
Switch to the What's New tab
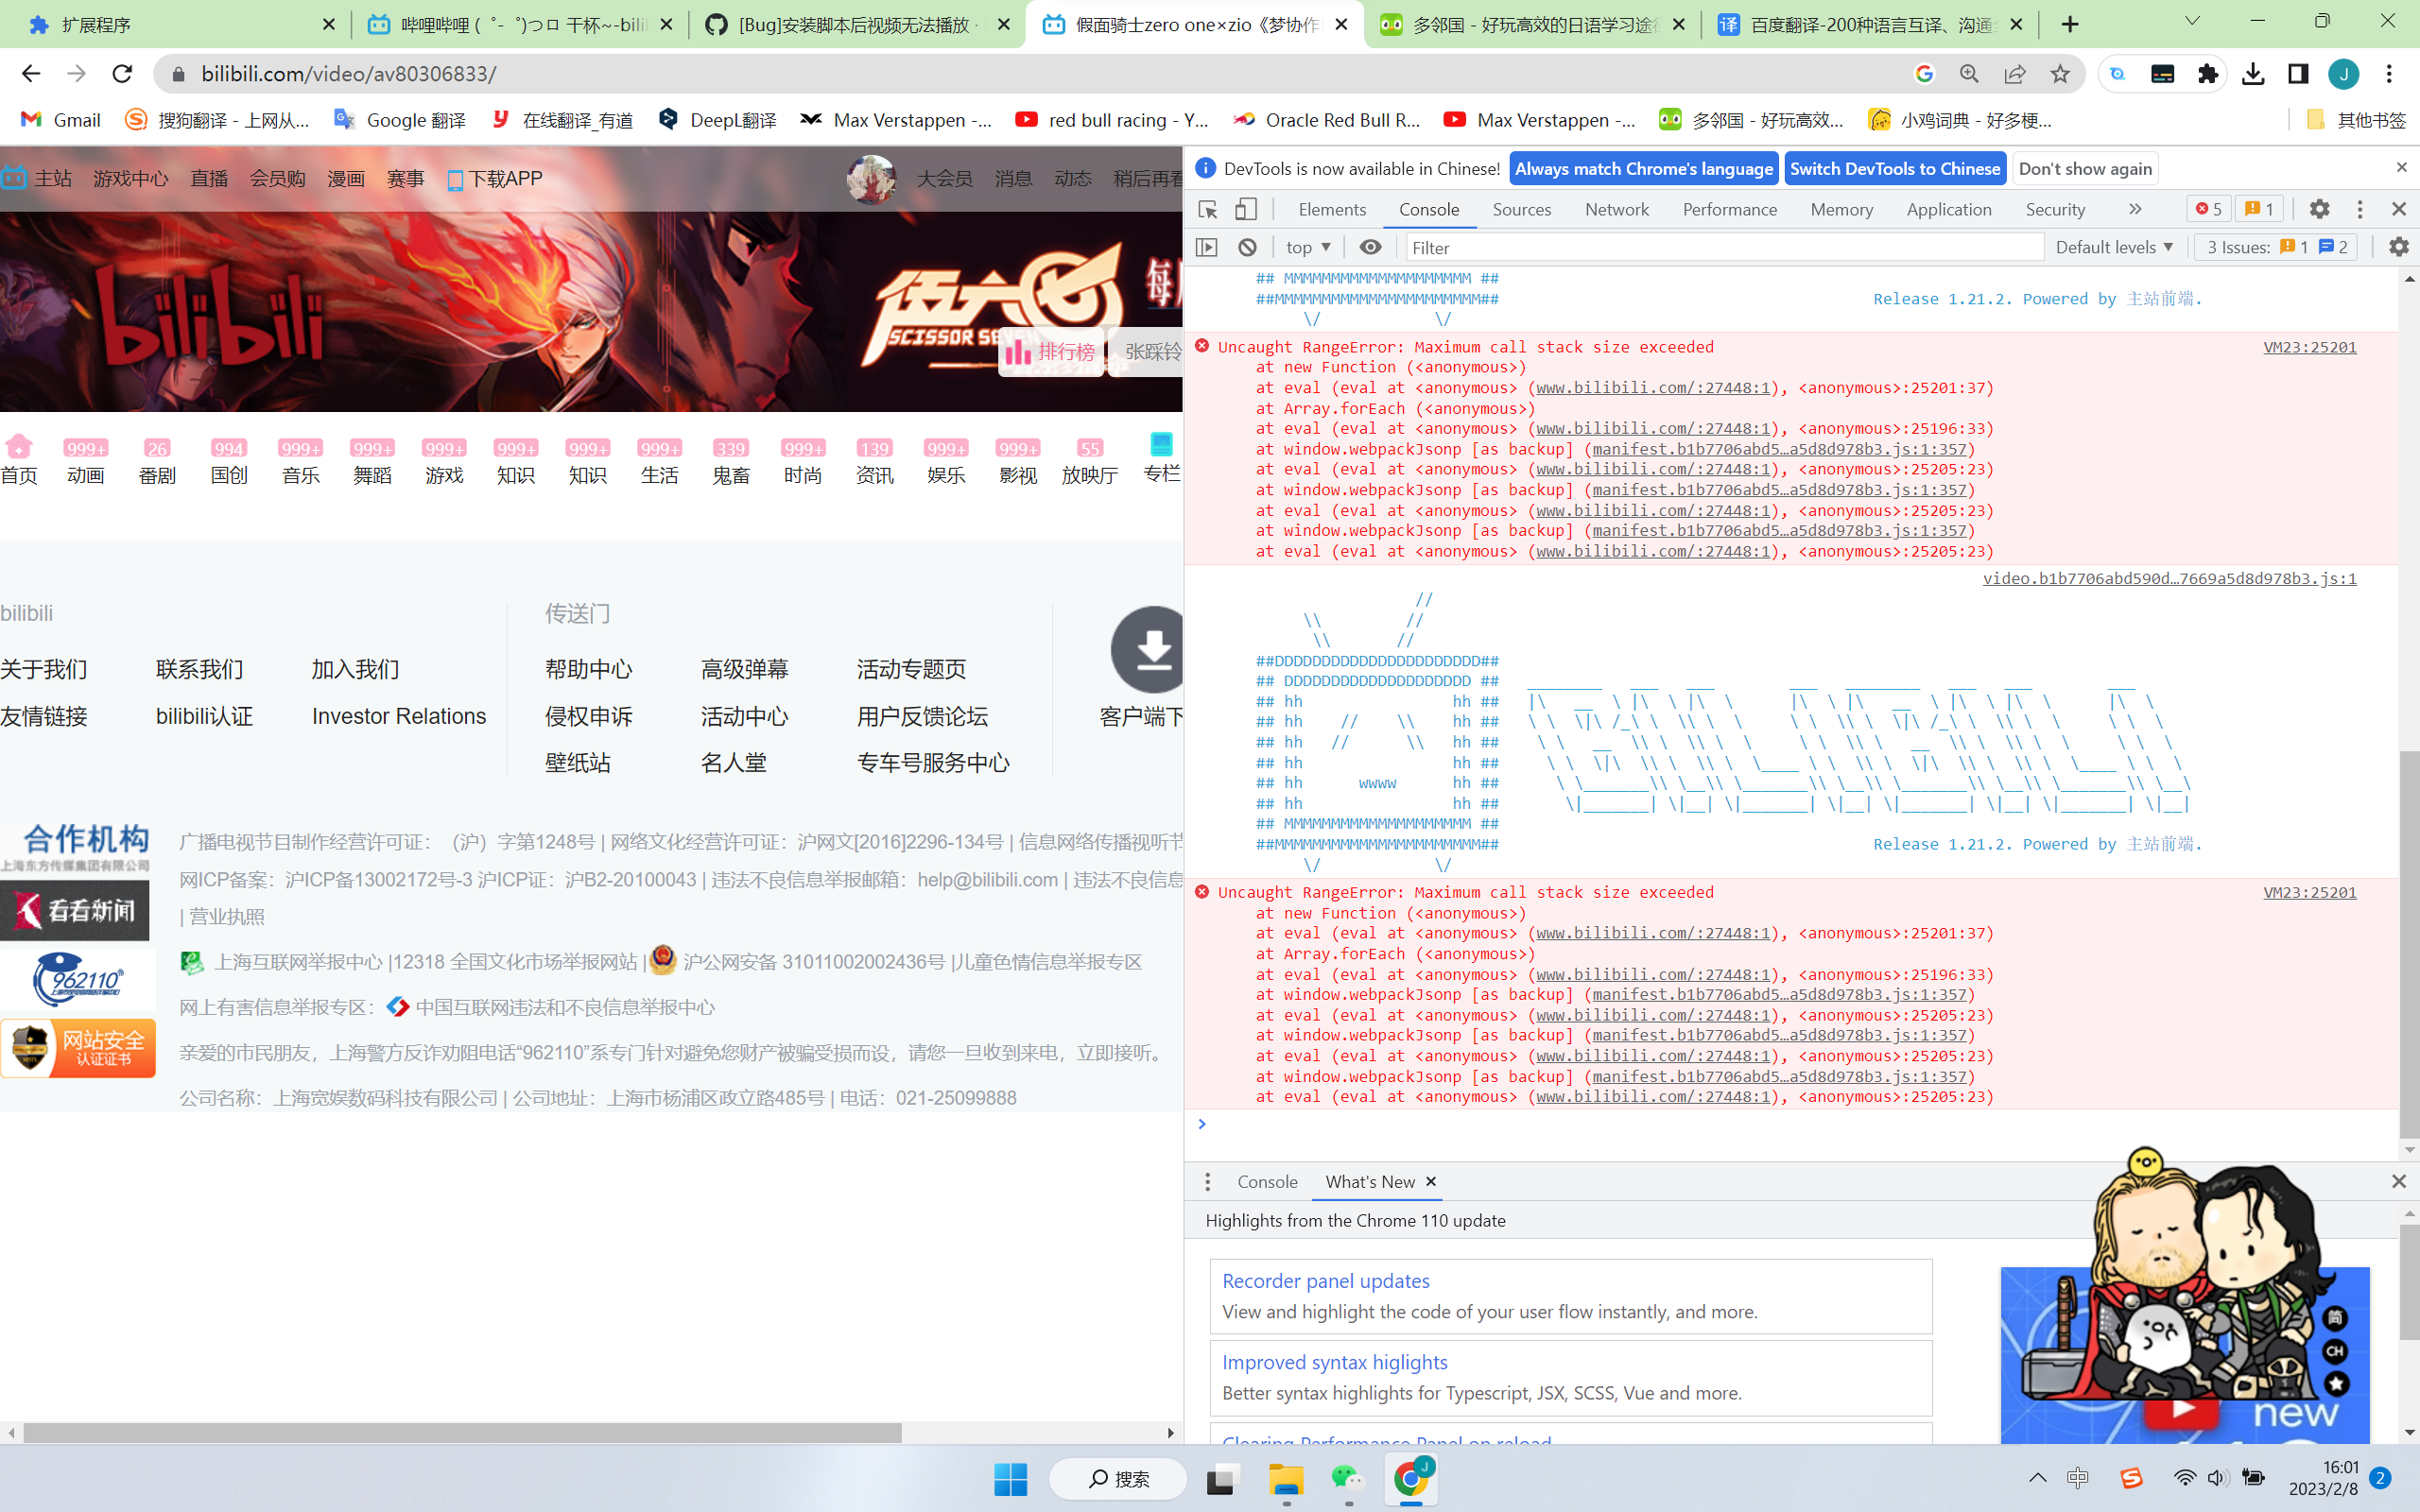[1369, 1182]
